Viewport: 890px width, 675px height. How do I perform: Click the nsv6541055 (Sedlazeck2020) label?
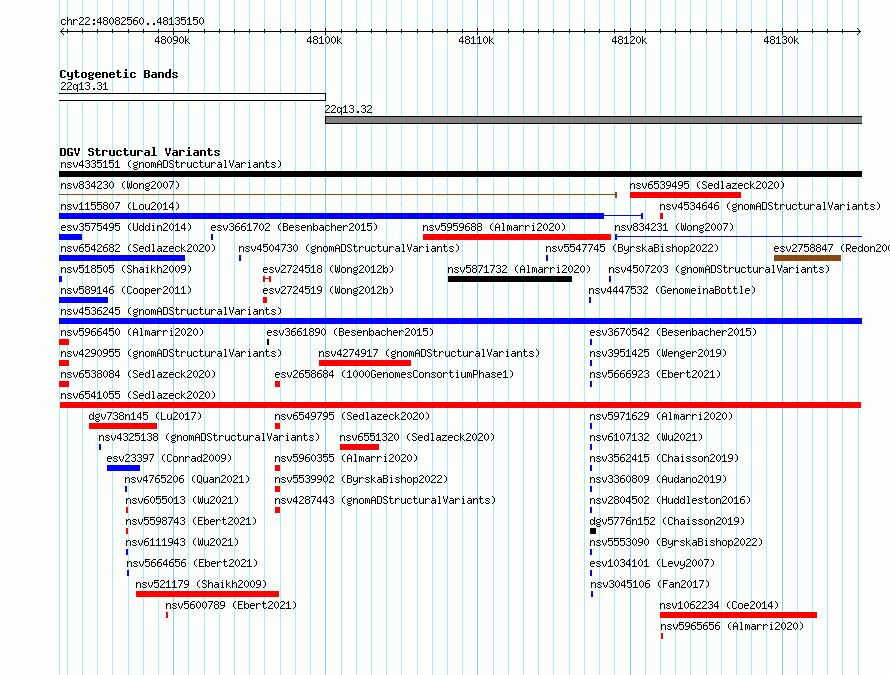(x=138, y=395)
